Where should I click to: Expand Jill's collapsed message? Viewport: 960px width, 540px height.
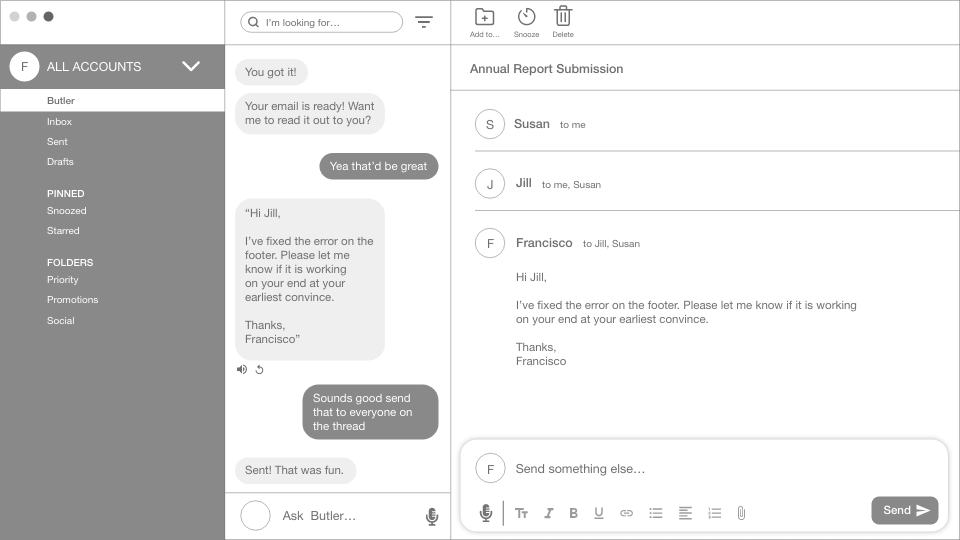click(x=717, y=184)
